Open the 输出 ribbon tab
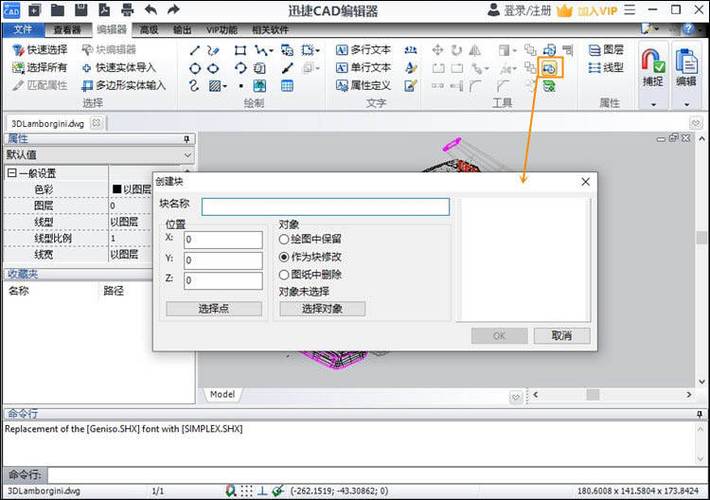 pos(183,30)
